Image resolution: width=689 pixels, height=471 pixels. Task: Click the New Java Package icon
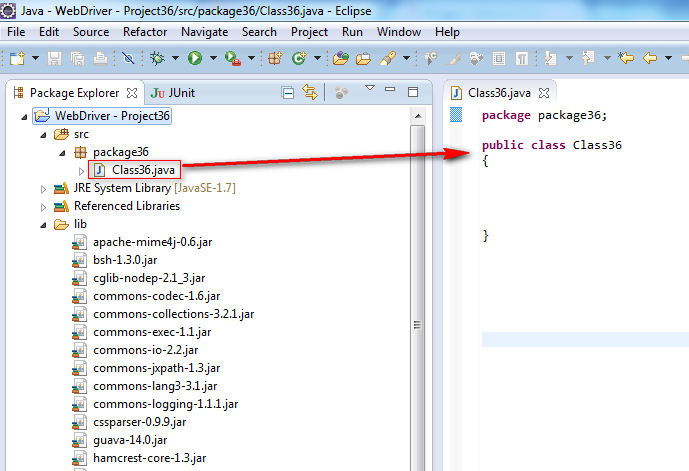(x=276, y=58)
